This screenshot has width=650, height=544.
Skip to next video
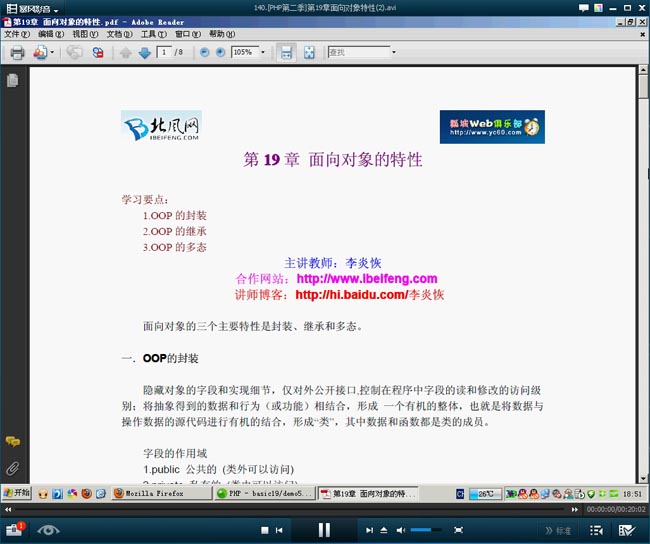coord(369,530)
